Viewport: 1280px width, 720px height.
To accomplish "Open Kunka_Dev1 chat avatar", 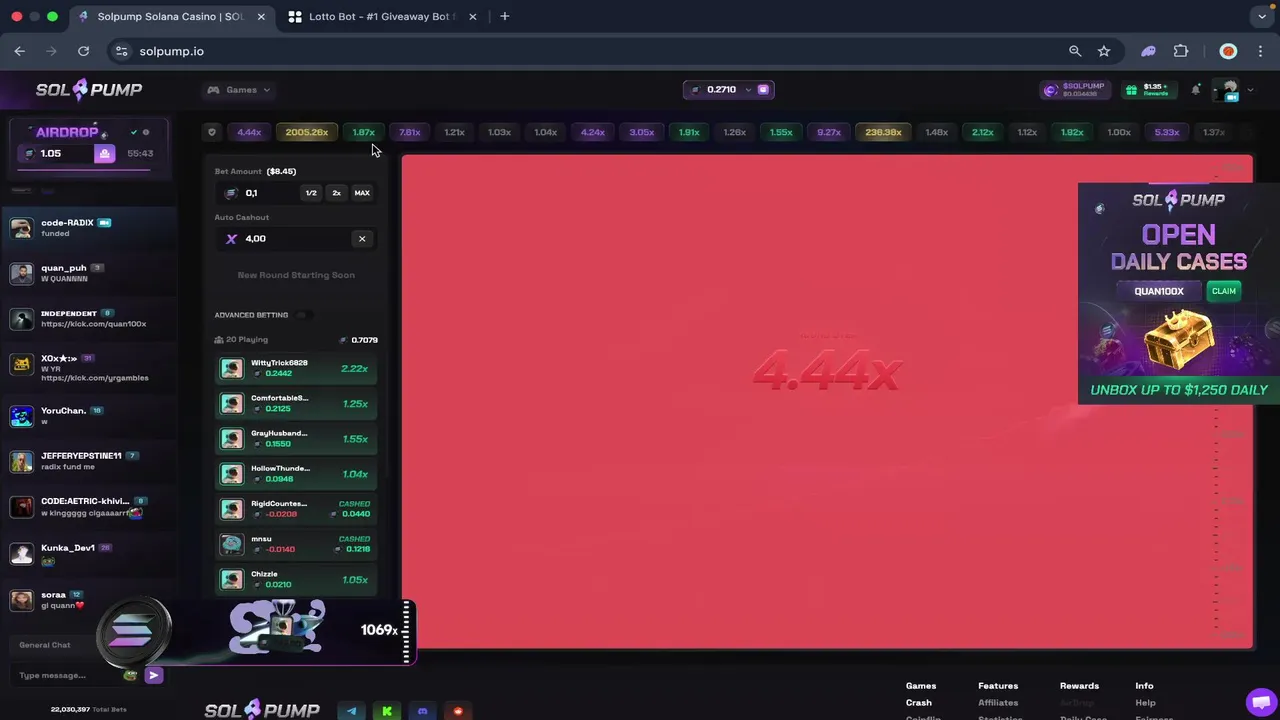I will (21, 553).
